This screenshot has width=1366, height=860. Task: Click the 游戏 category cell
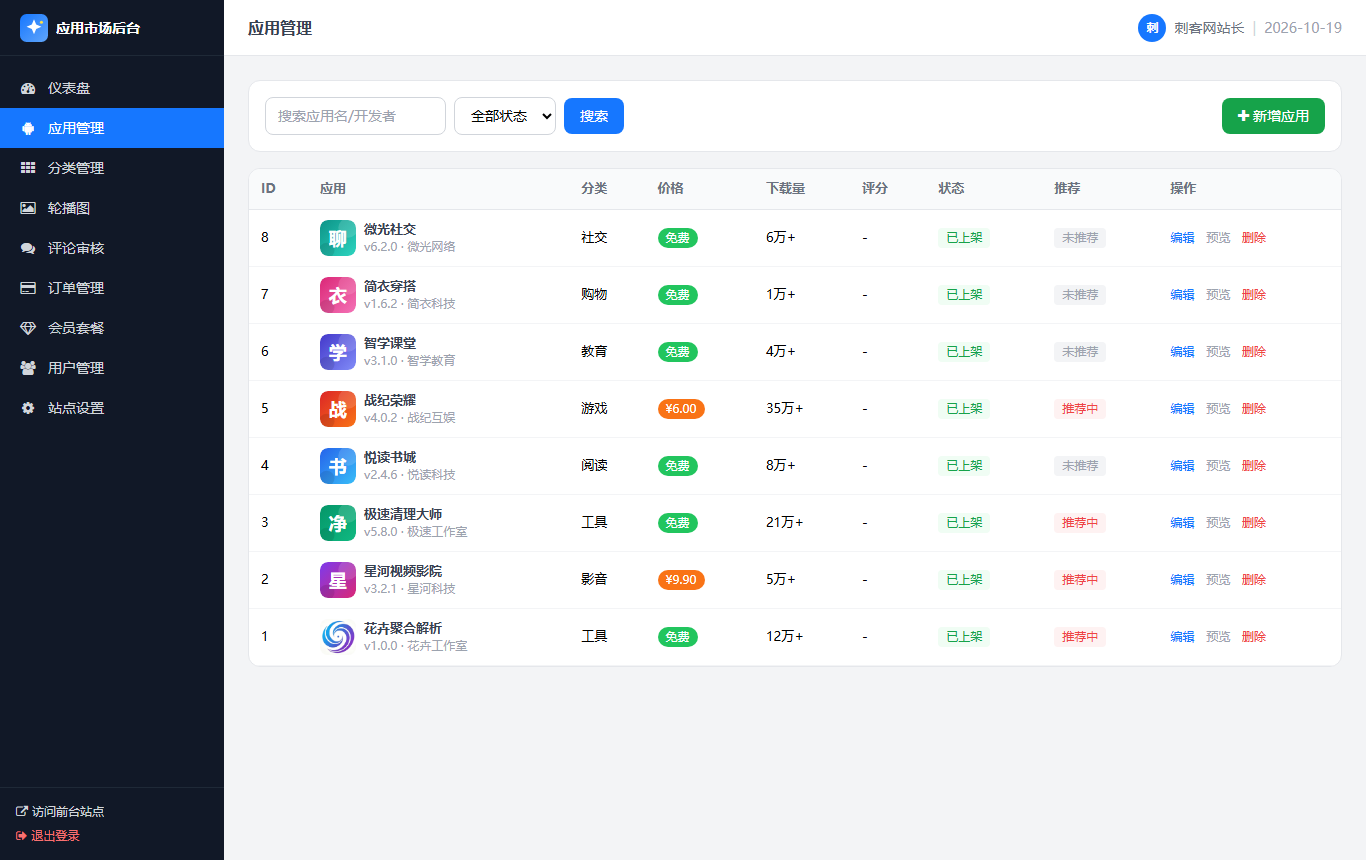[x=594, y=409]
